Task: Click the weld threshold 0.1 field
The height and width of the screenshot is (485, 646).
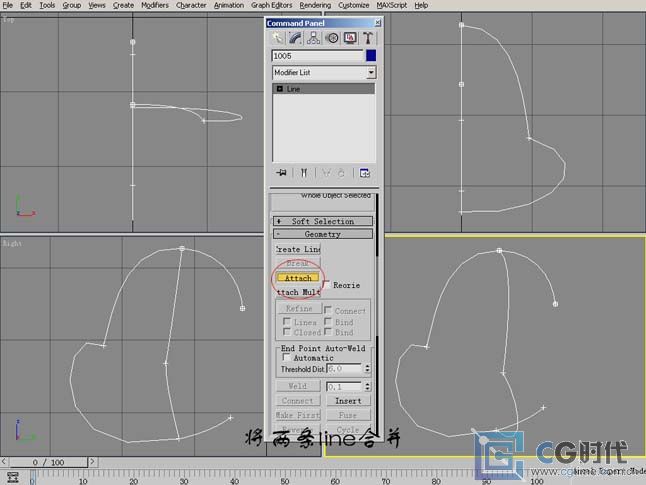Action: (344, 387)
